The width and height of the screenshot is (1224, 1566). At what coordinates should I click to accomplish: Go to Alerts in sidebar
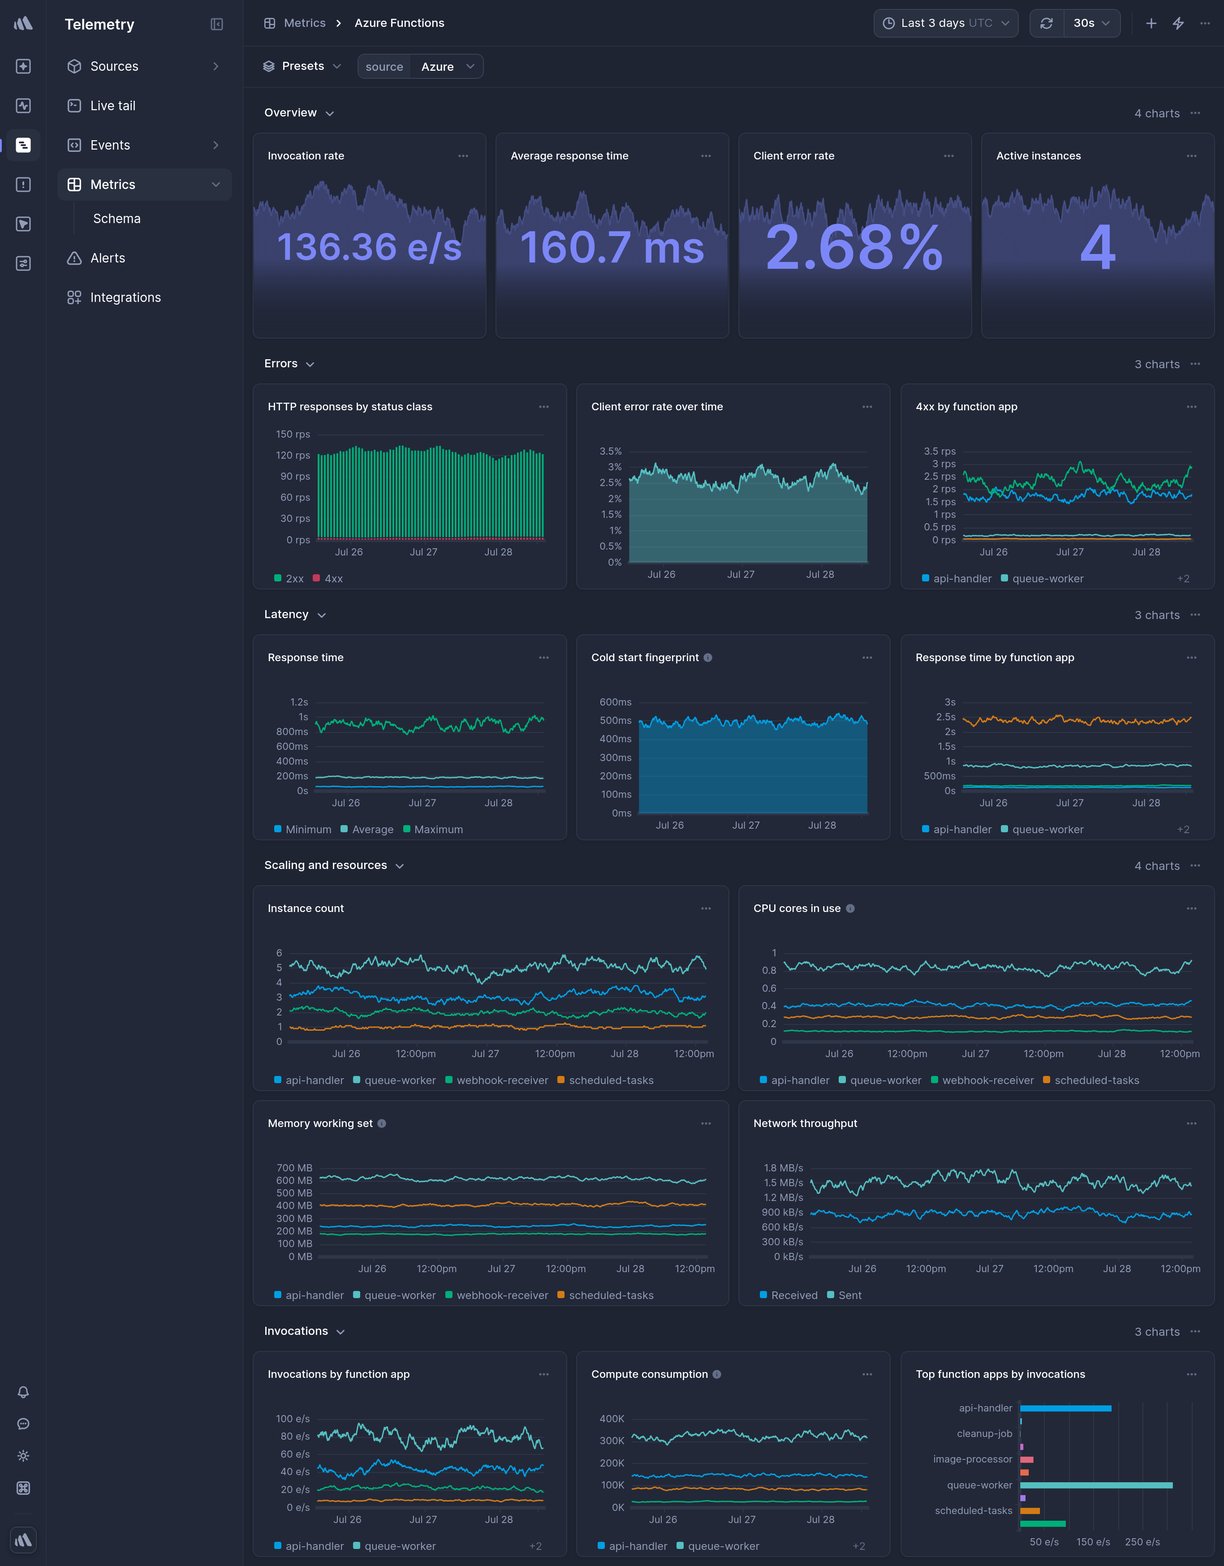pyautogui.click(x=144, y=258)
